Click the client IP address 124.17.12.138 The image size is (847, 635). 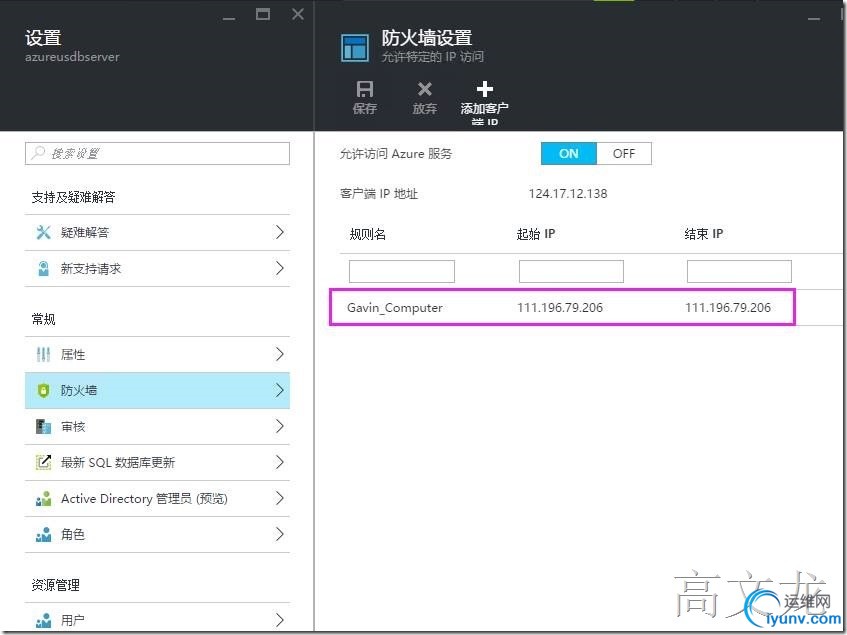coord(568,193)
